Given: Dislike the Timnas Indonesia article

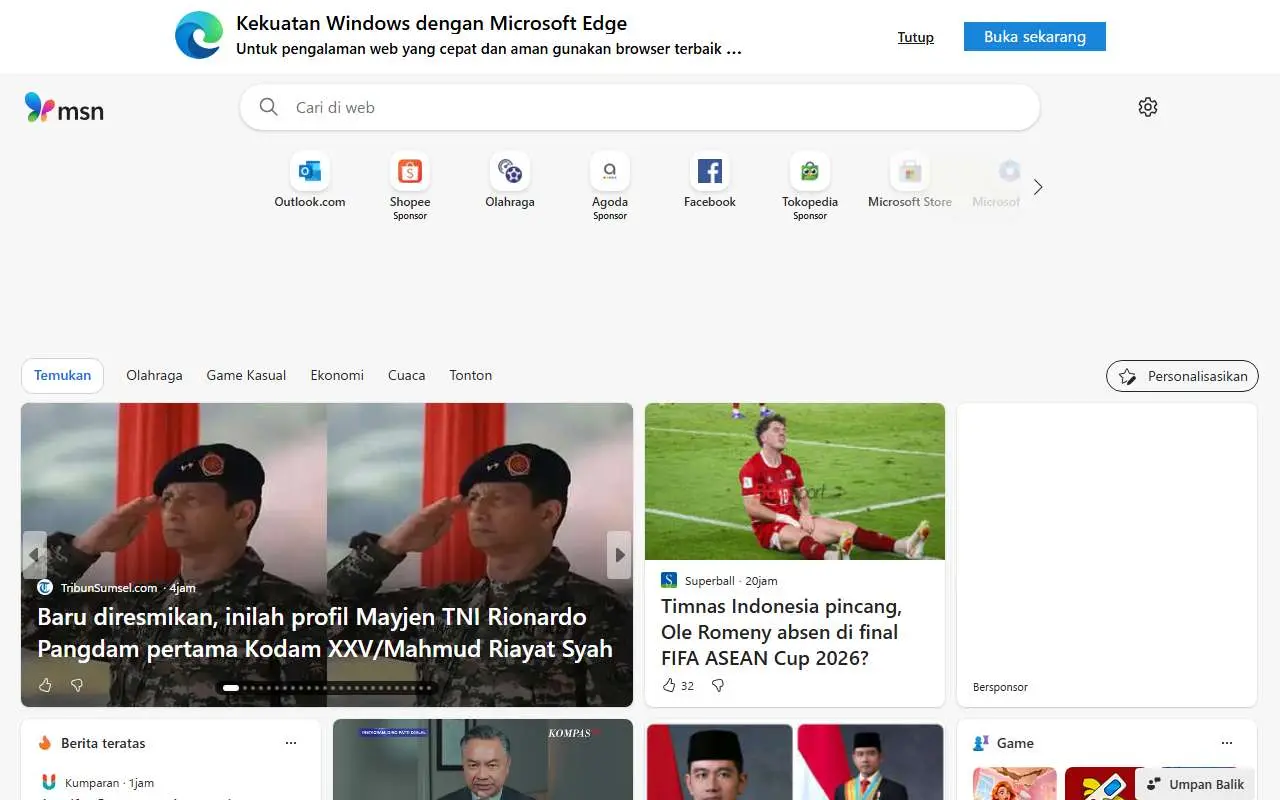Looking at the screenshot, I should [x=717, y=685].
